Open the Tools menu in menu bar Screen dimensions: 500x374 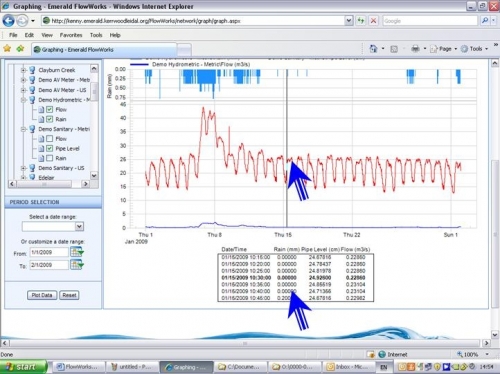pyautogui.click(x=96, y=35)
